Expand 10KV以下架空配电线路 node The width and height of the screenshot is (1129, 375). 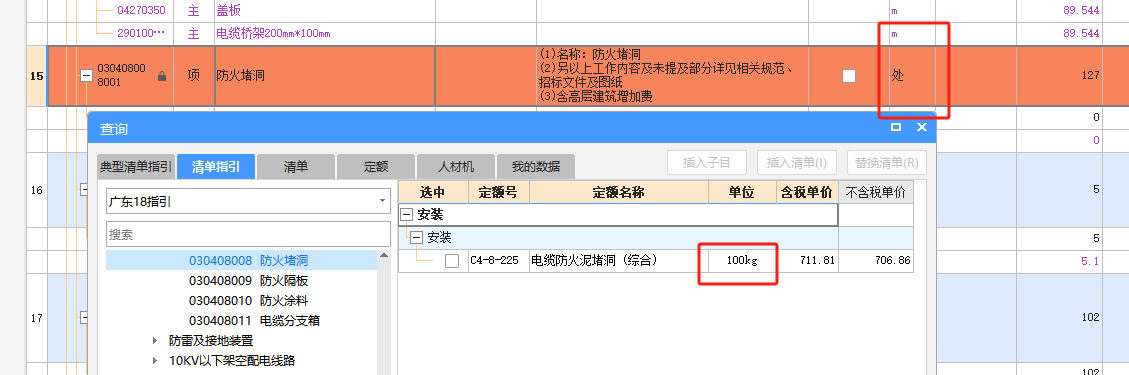pos(156,361)
